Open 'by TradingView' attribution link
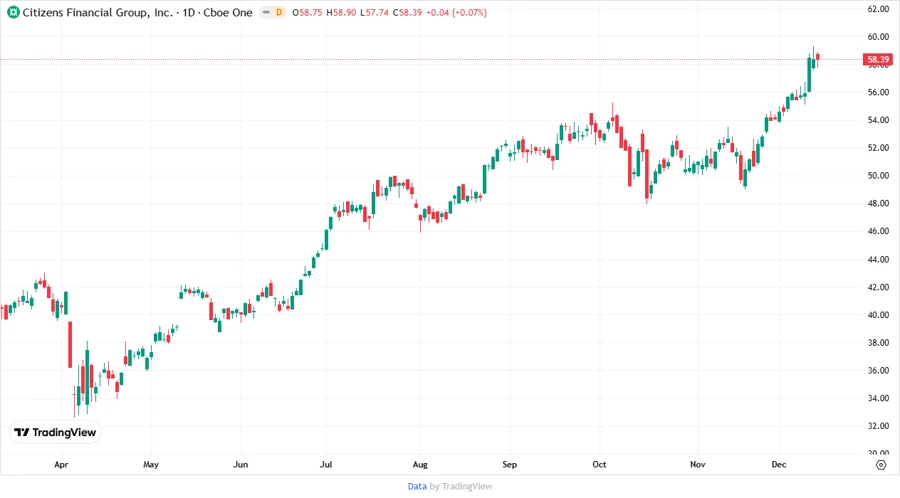The width and height of the screenshot is (900, 498). point(461,486)
